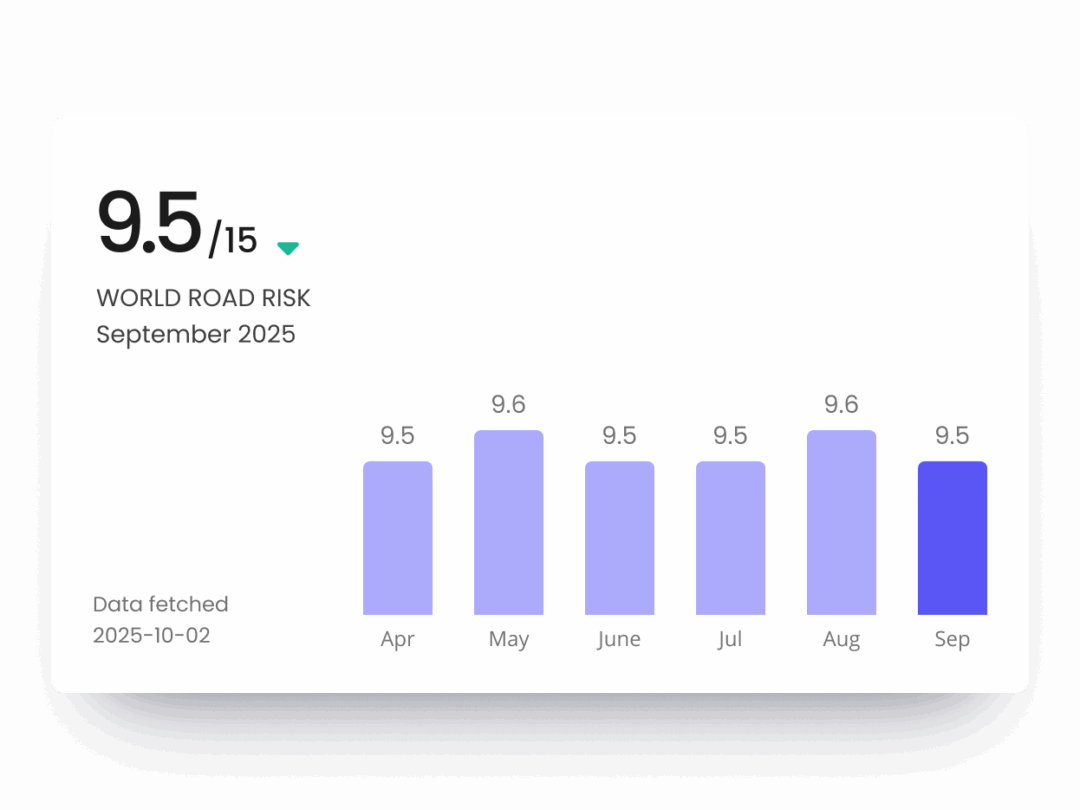Click the Jul axis label
This screenshot has height=810, width=1080.
pos(731,640)
